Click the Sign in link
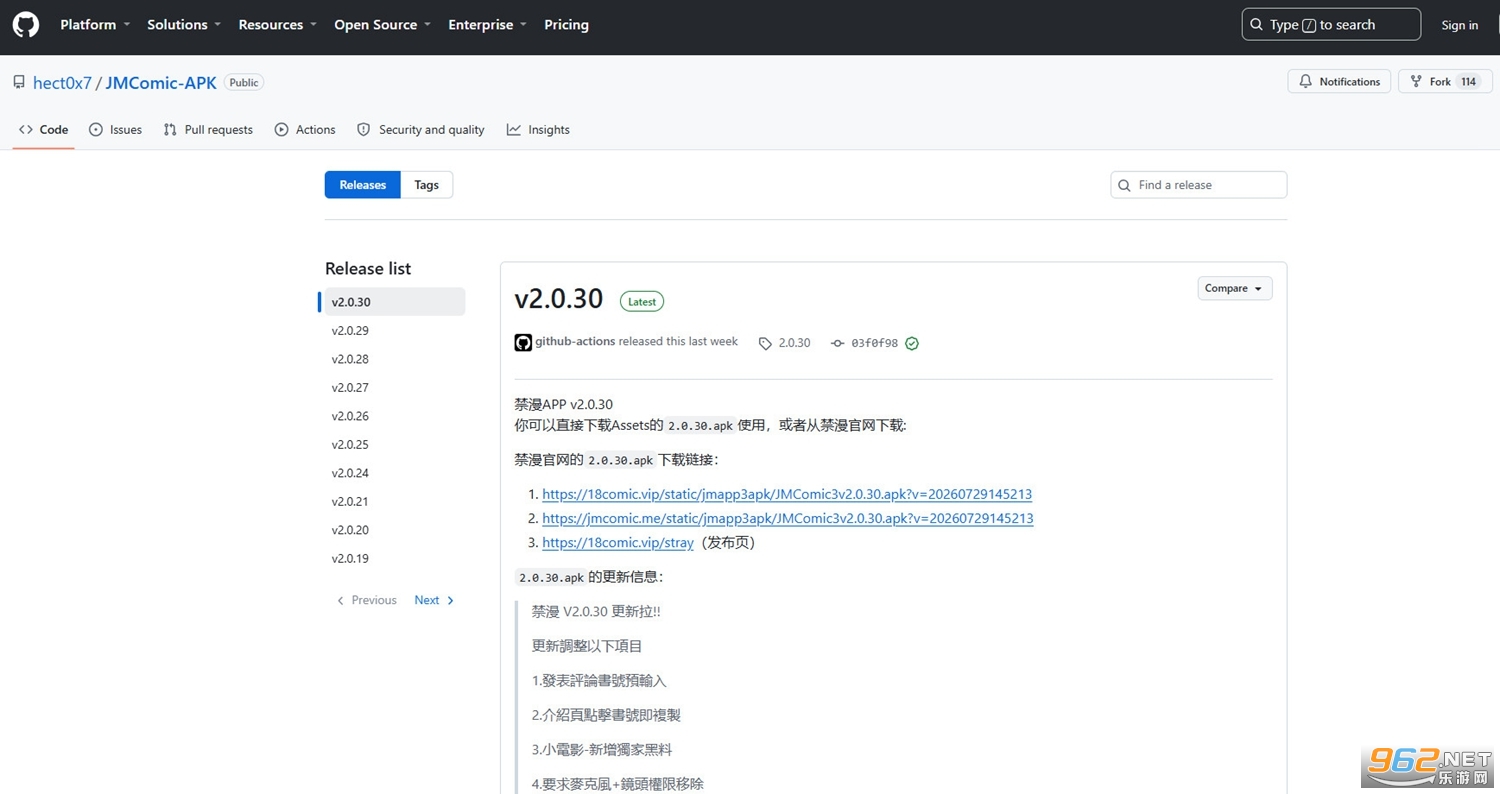 coord(1460,25)
